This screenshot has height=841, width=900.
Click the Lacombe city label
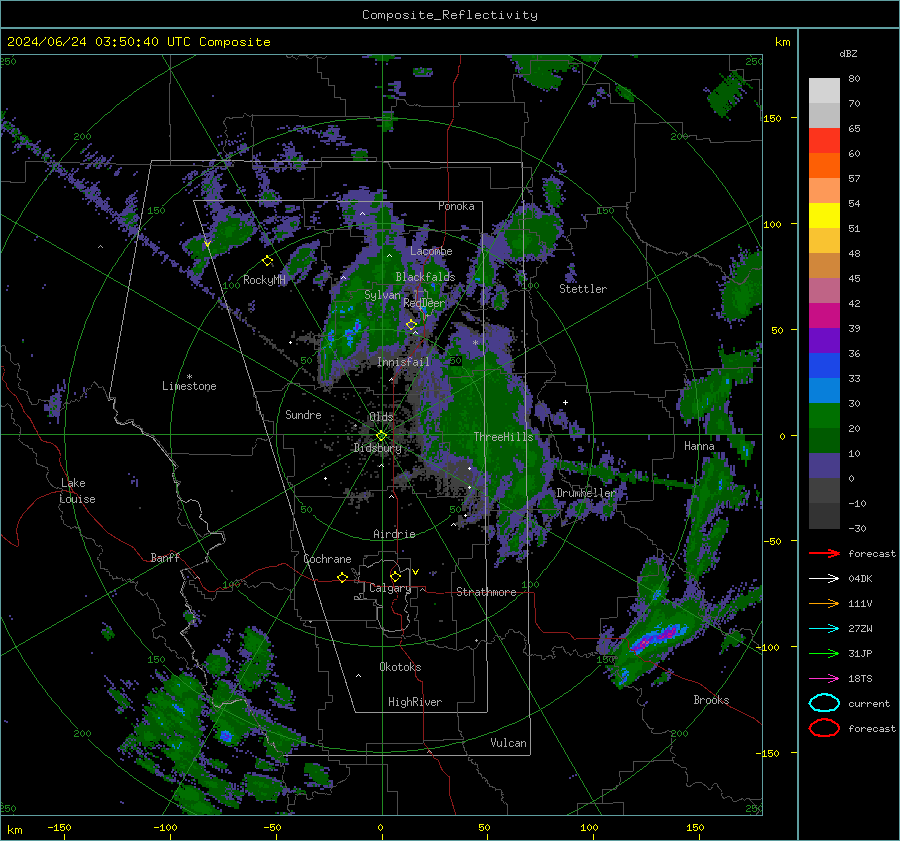pyautogui.click(x=431, y=251)
